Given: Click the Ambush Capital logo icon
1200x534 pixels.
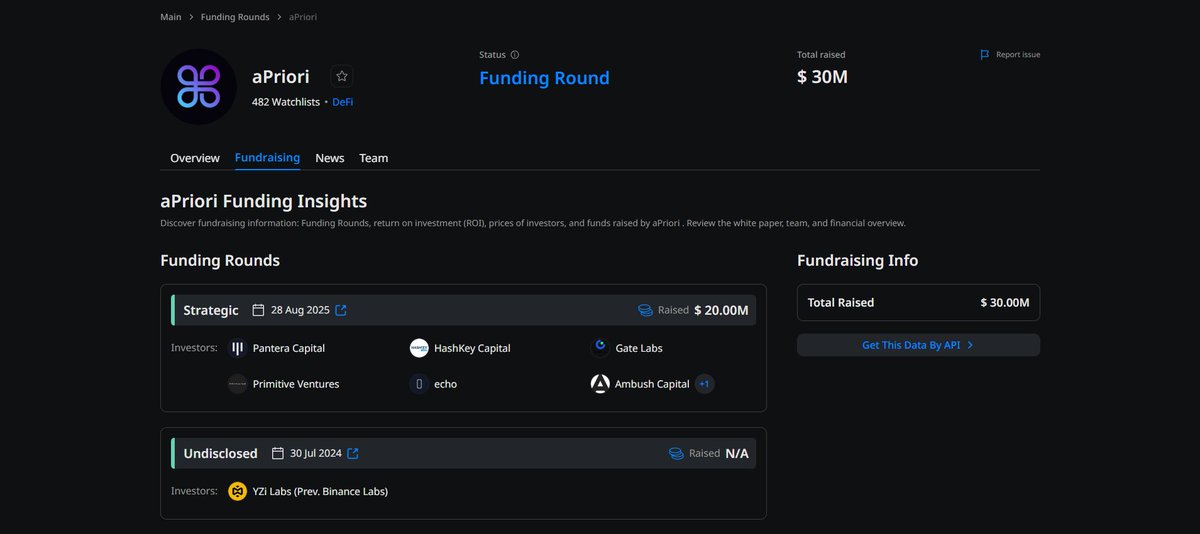Looking at the screenshot, I should [x=600, y=384].
